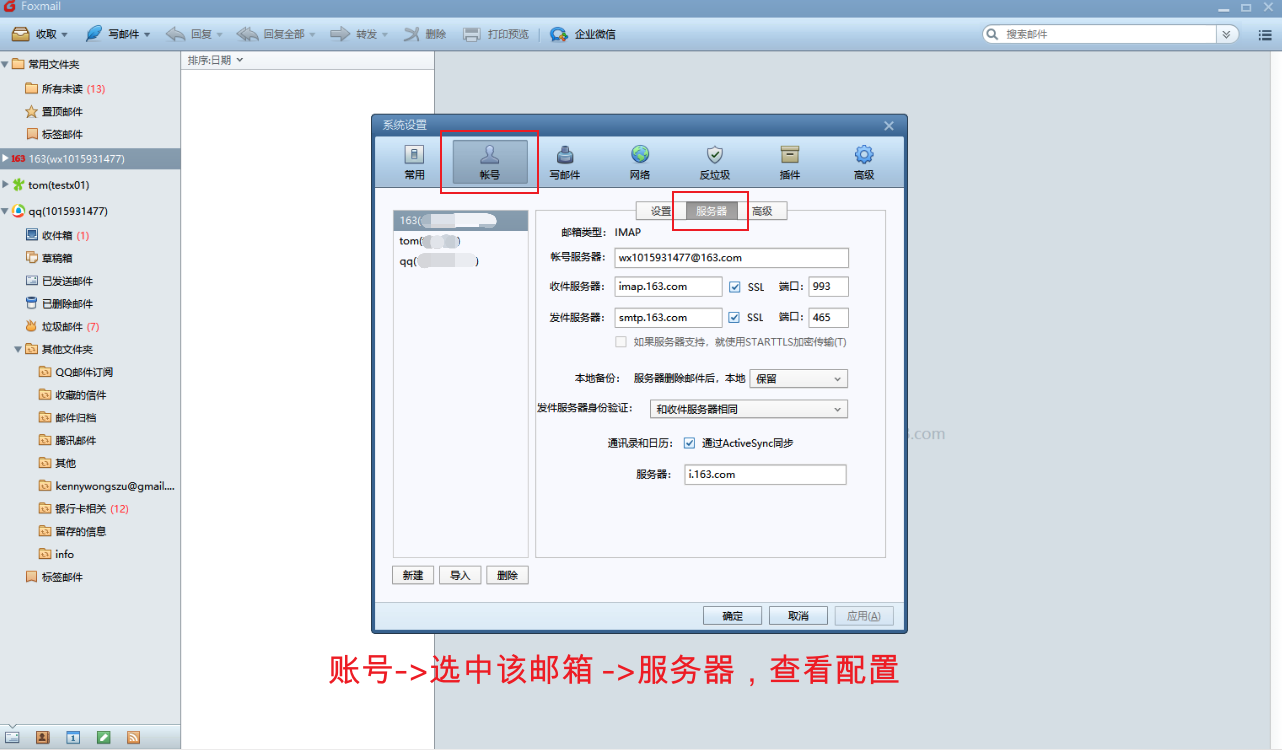Click 删除 button under account list
This screenshot has height=750, width=1282.
pyautogui.click(x=507, y=575)
